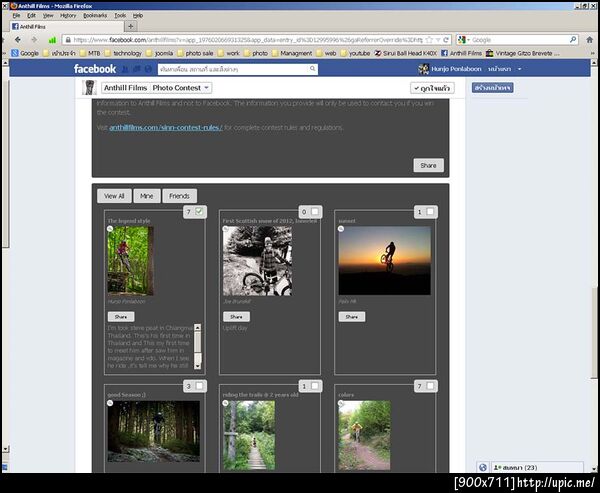Screen dimensions: 600x493
Task: Check vote box on sunset entry
Action: pyautogui.click(x=430, y=211)
